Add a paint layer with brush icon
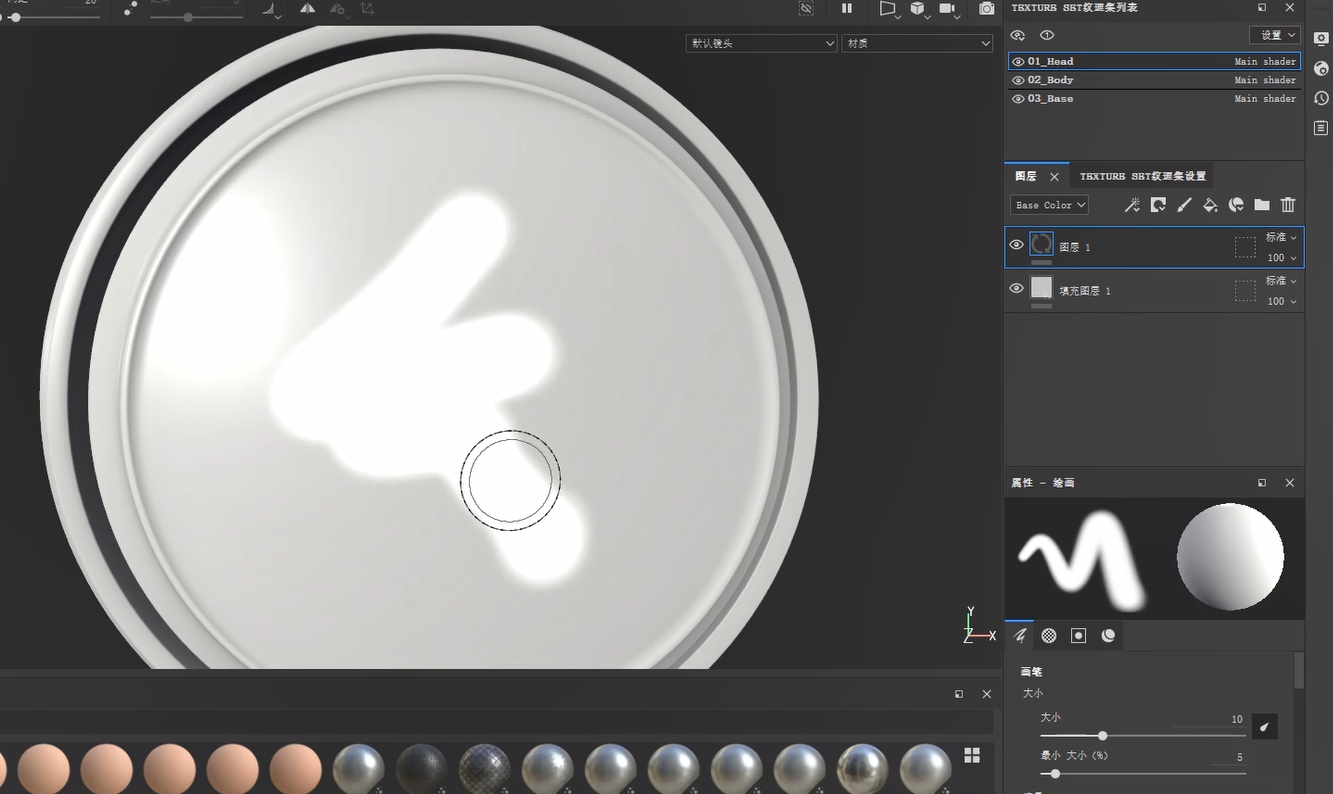This screenshot has height=794, width=1333. point(1184,205)
